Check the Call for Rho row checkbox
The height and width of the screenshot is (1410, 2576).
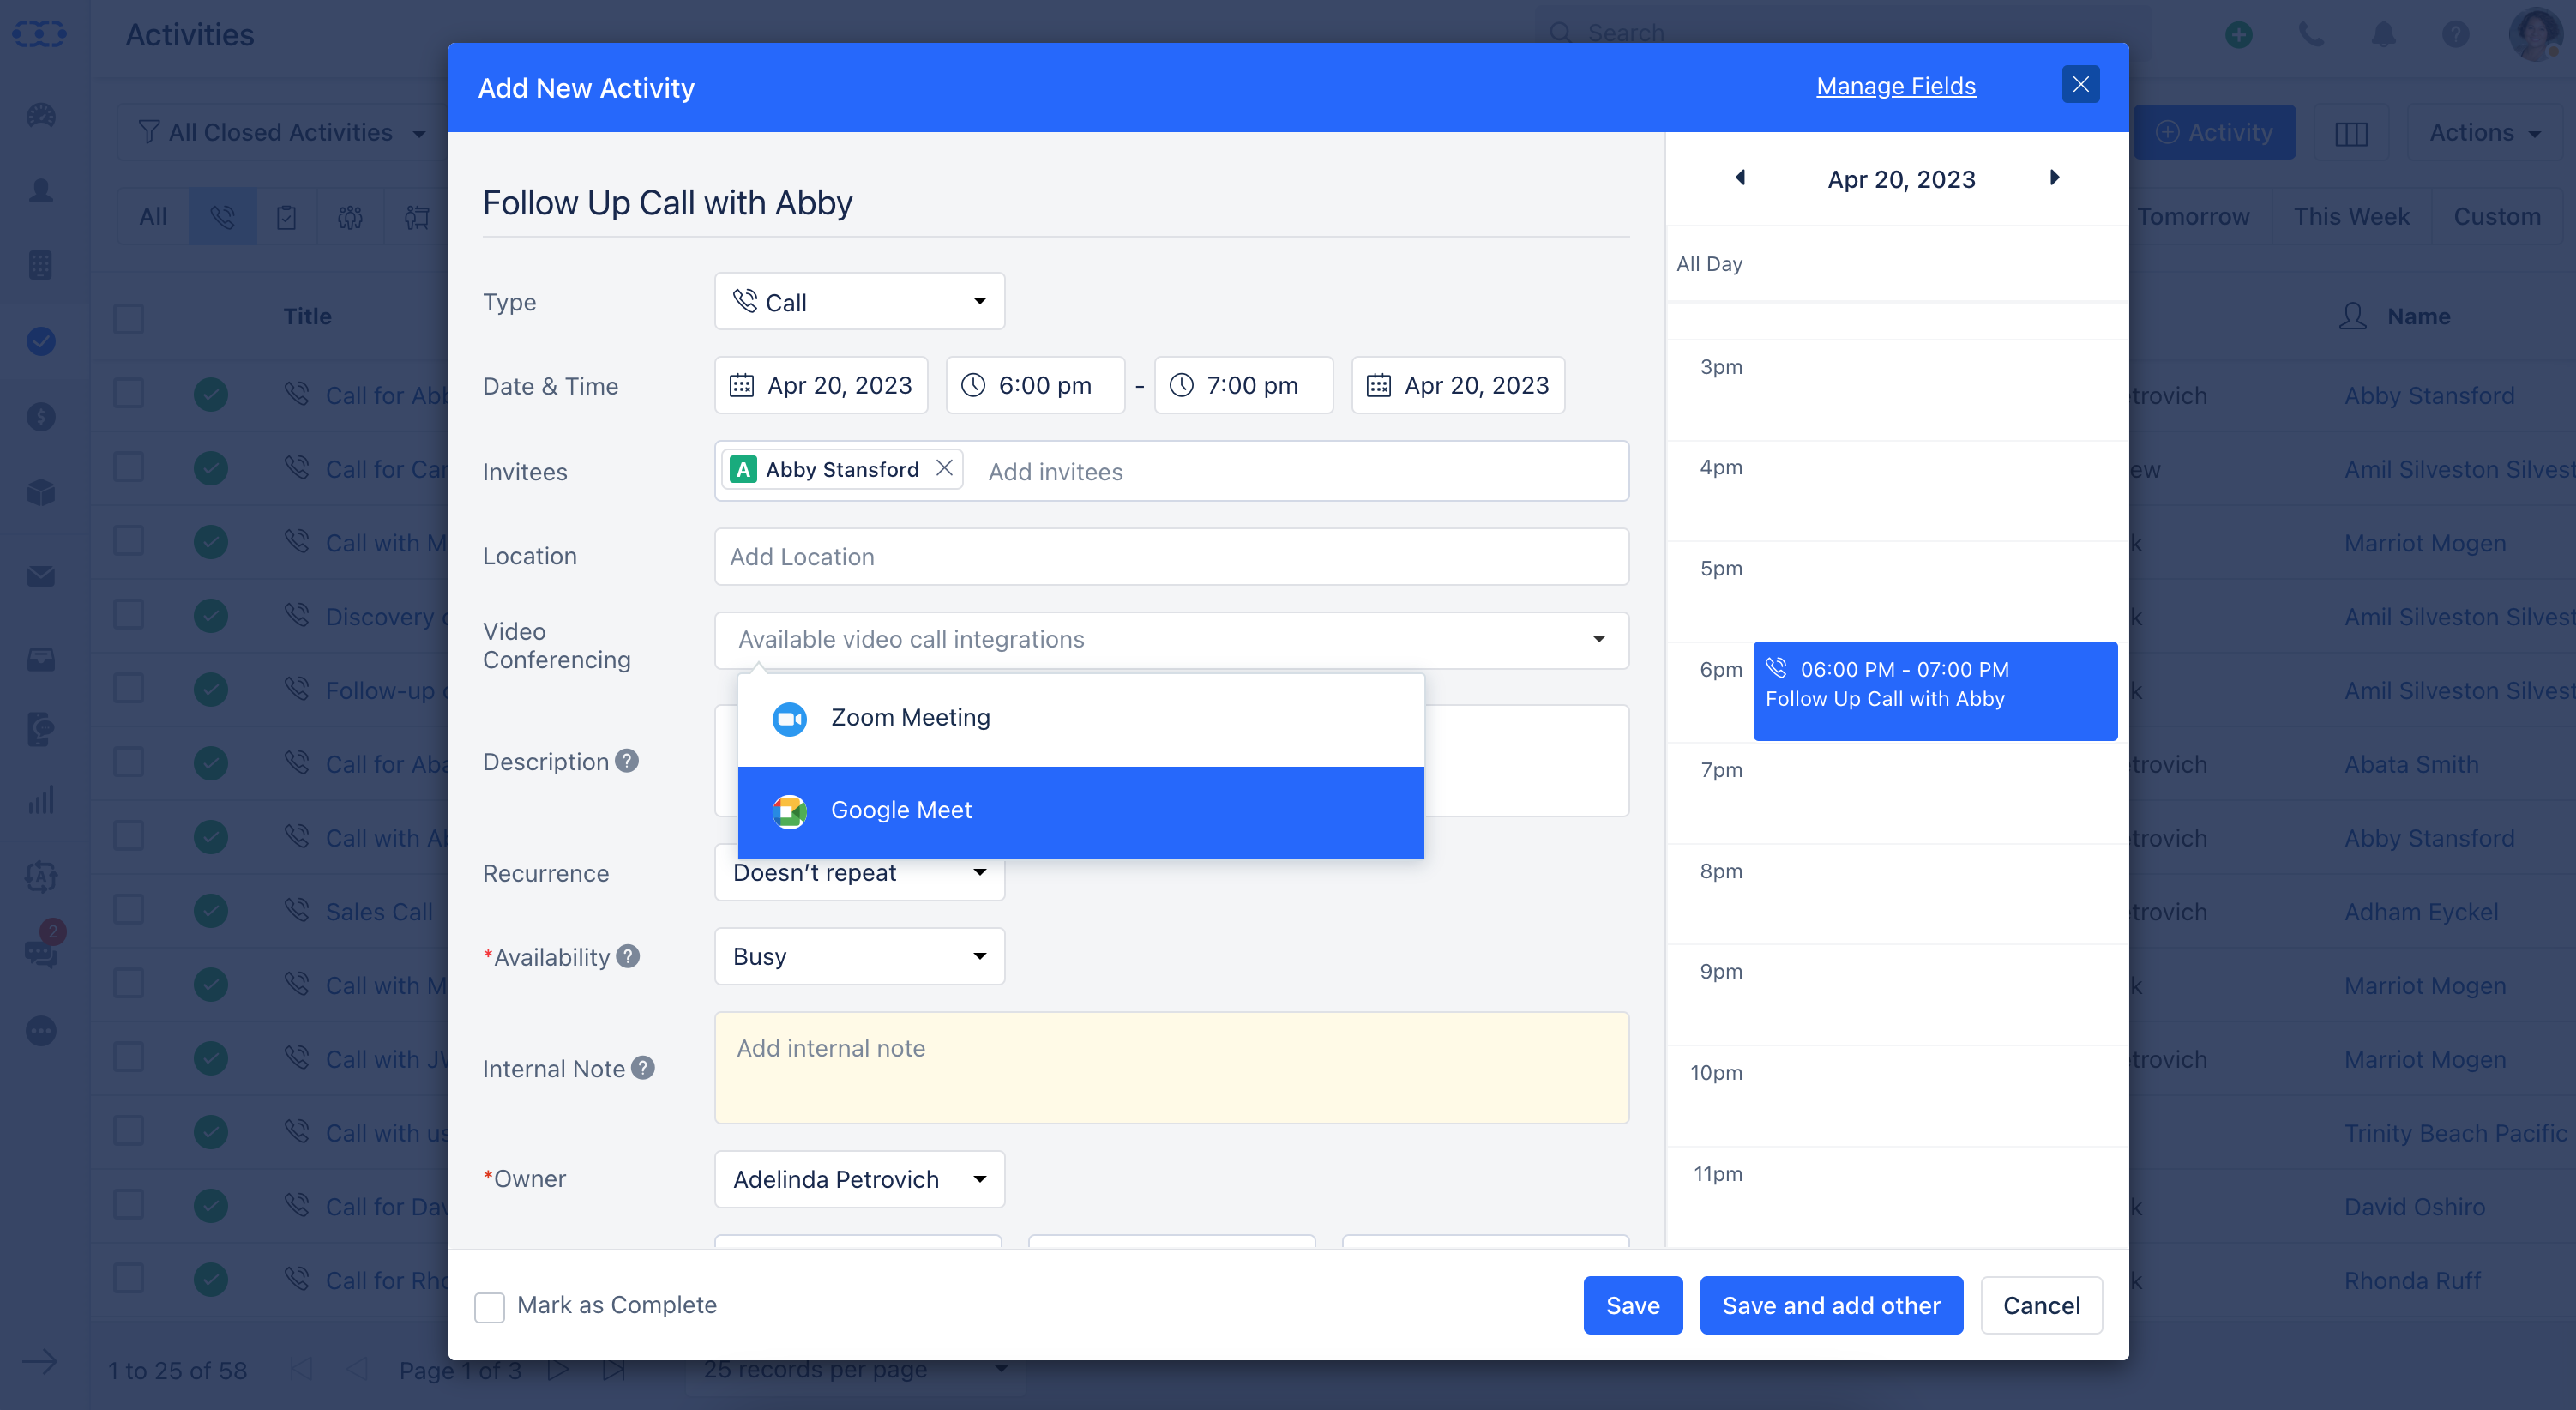128,1278
